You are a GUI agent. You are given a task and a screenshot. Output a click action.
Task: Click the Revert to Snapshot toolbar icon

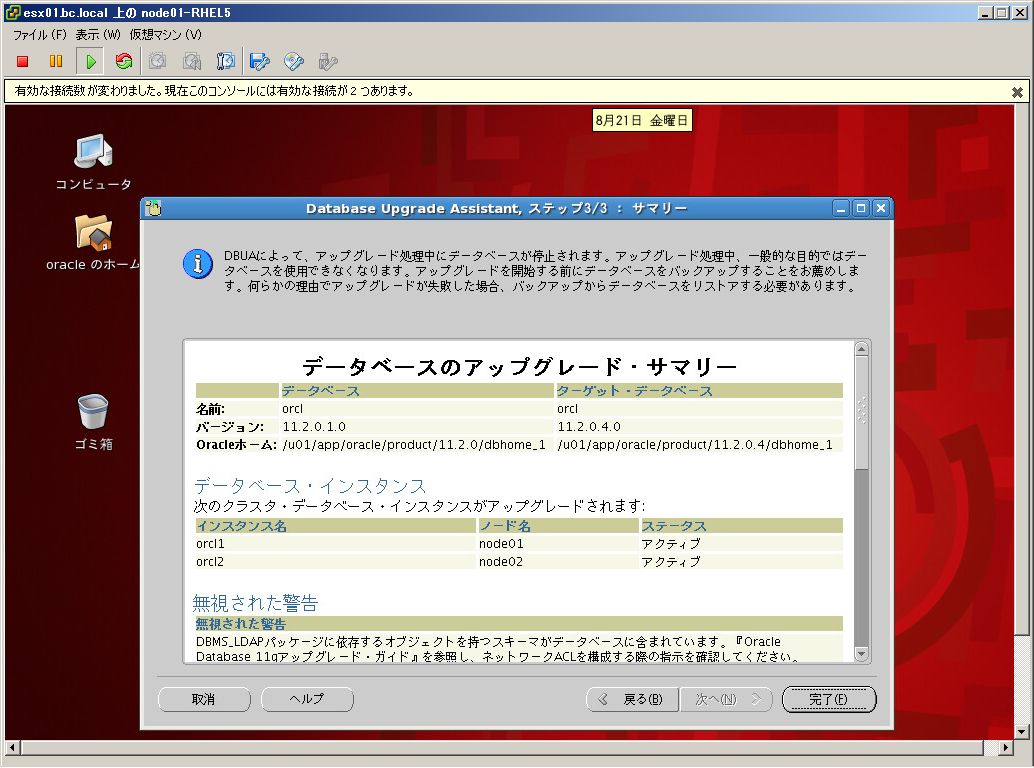[192, 61]
